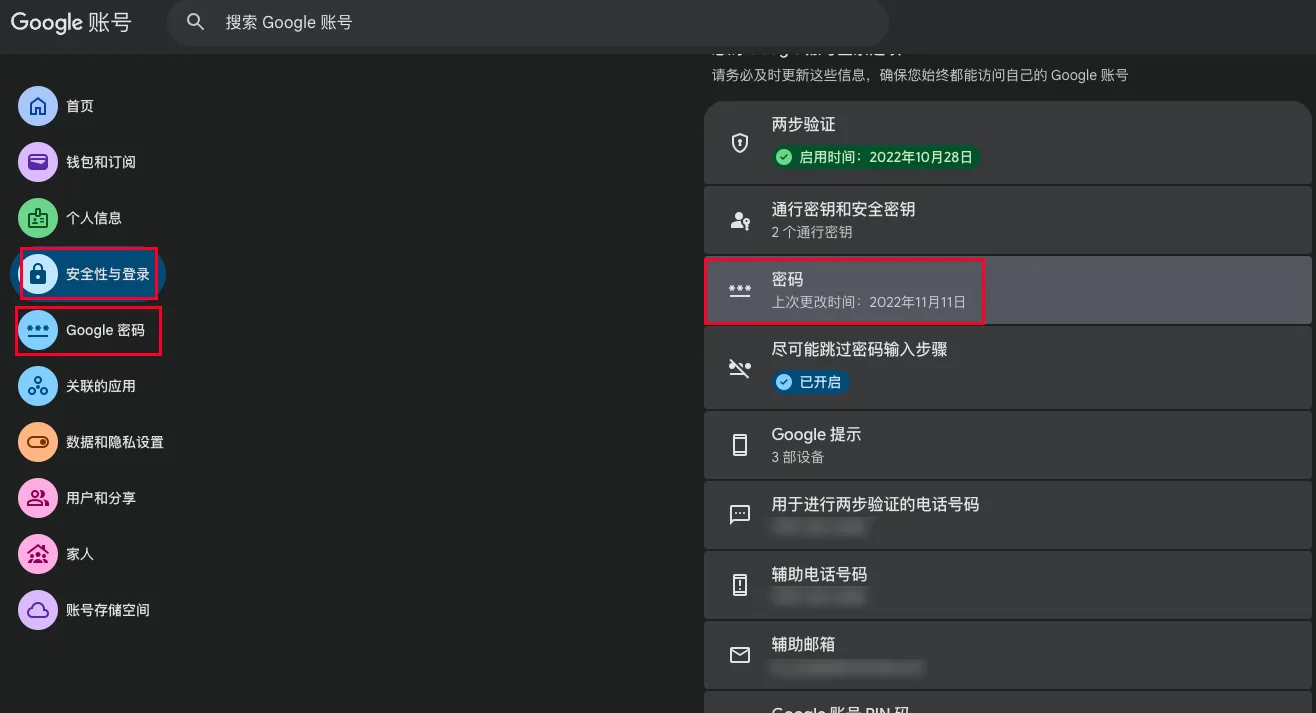Open 用于进行两步验证的电话号码 setting
Viewport: 1316px width, 713px height.
[1008, 515]
